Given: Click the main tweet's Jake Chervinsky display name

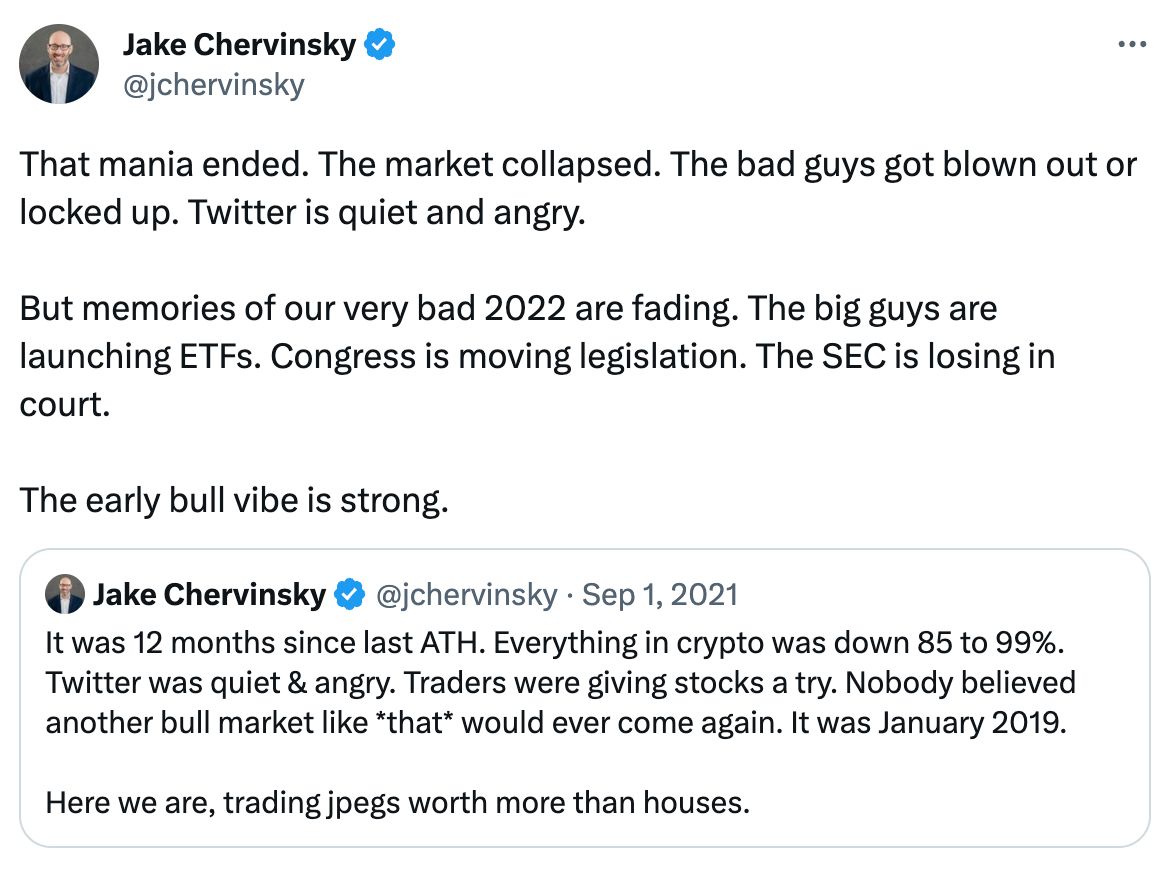Looking at the screenshot, I should (x=239, y=45).
